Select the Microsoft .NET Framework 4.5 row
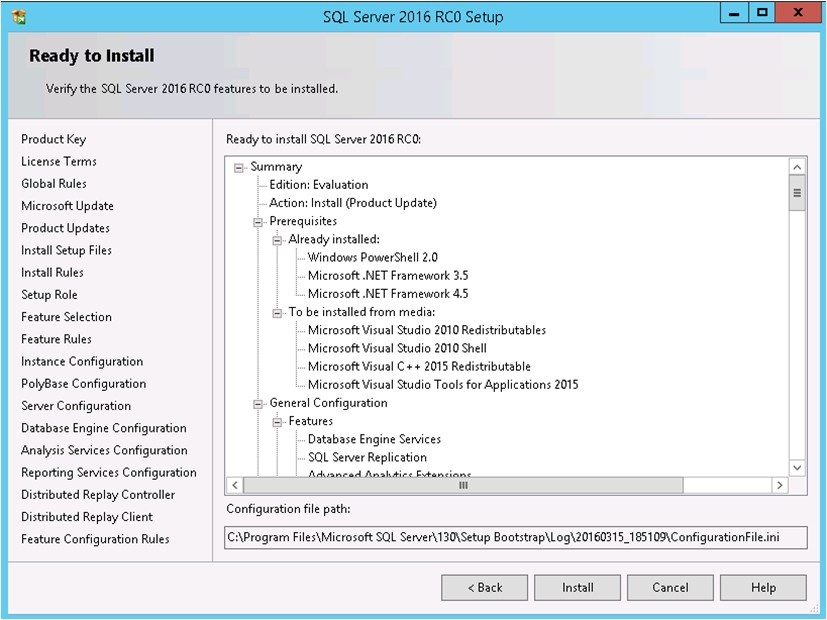The image size is (827, 620). click(388, 294)
